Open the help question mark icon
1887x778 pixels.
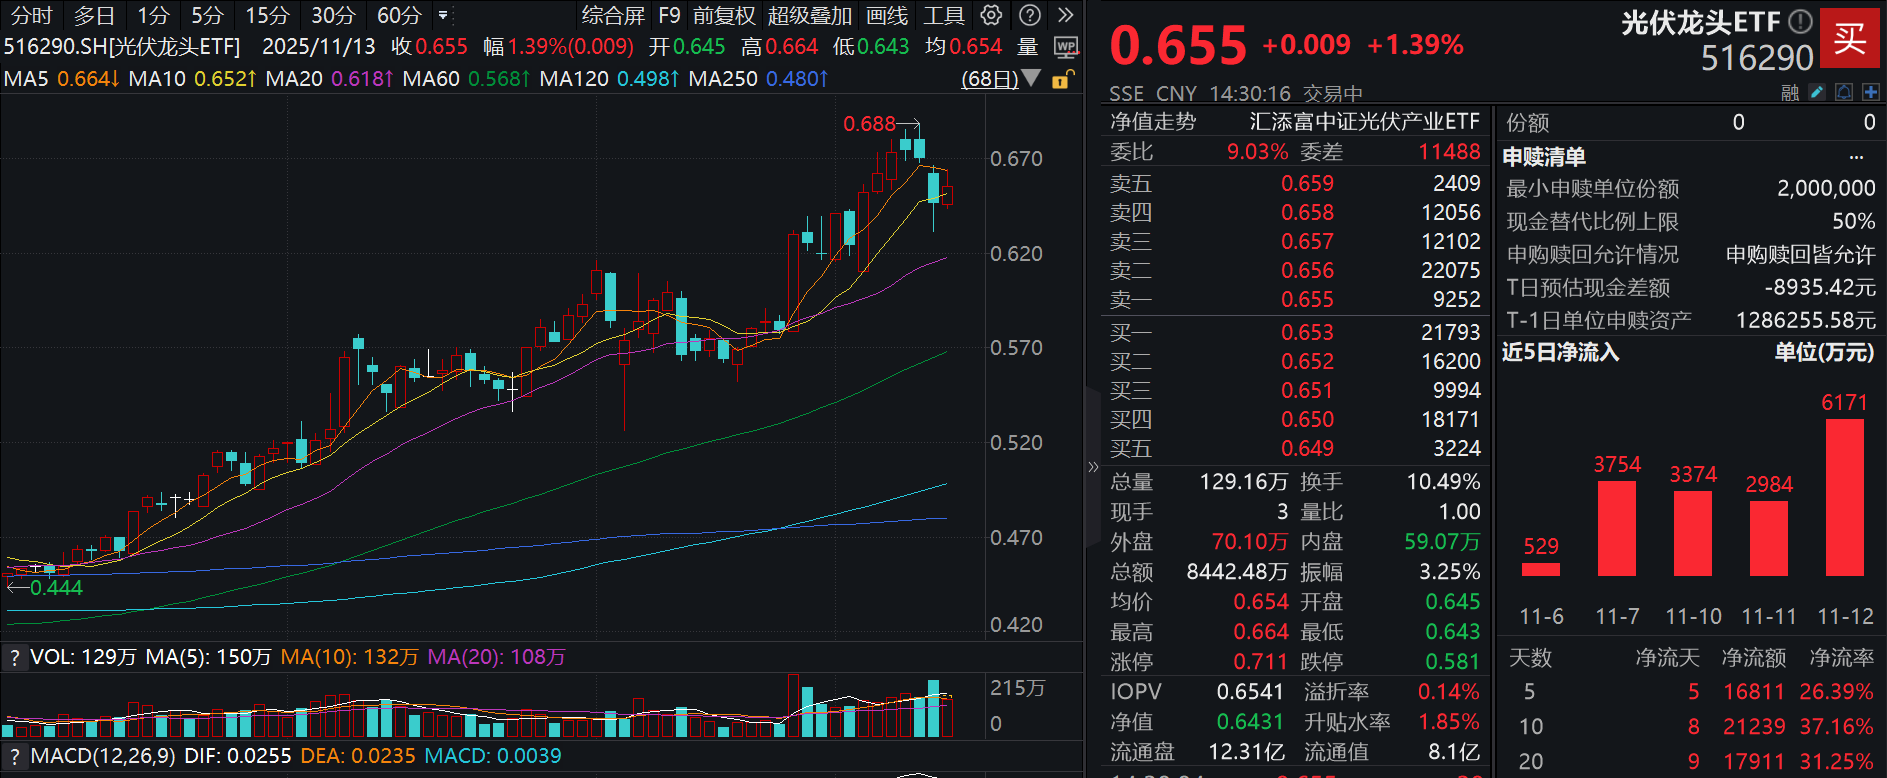click(x=1029, y=15)
